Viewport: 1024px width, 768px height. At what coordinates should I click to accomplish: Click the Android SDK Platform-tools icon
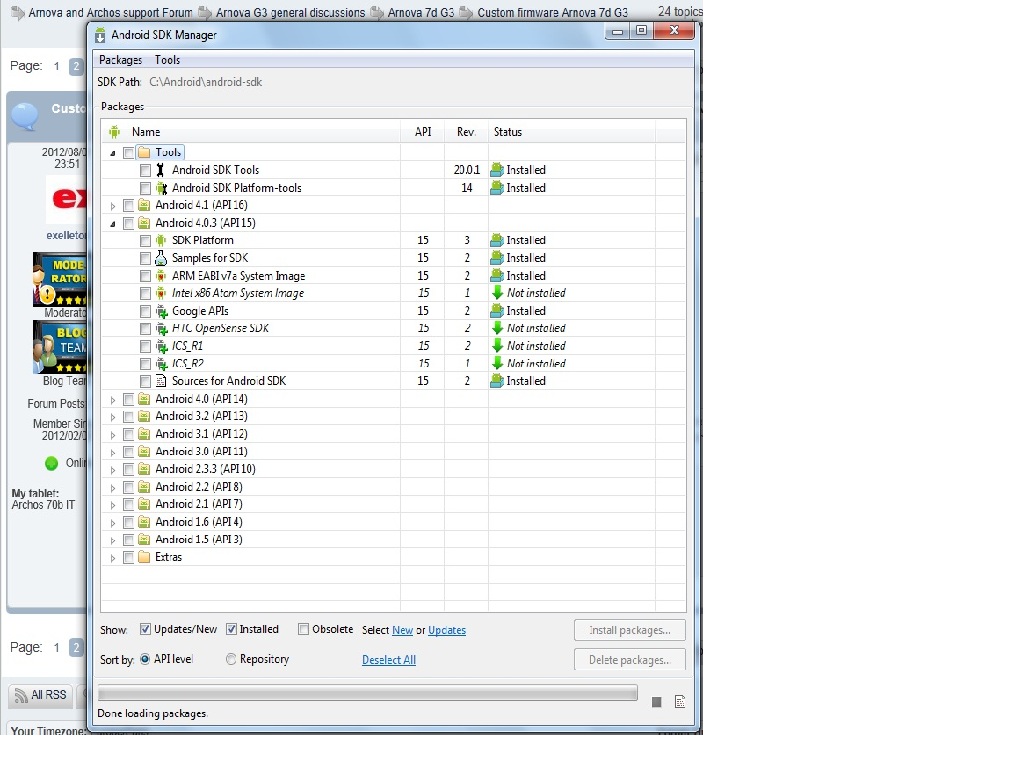pyautogui.click(x=161, y=188)
